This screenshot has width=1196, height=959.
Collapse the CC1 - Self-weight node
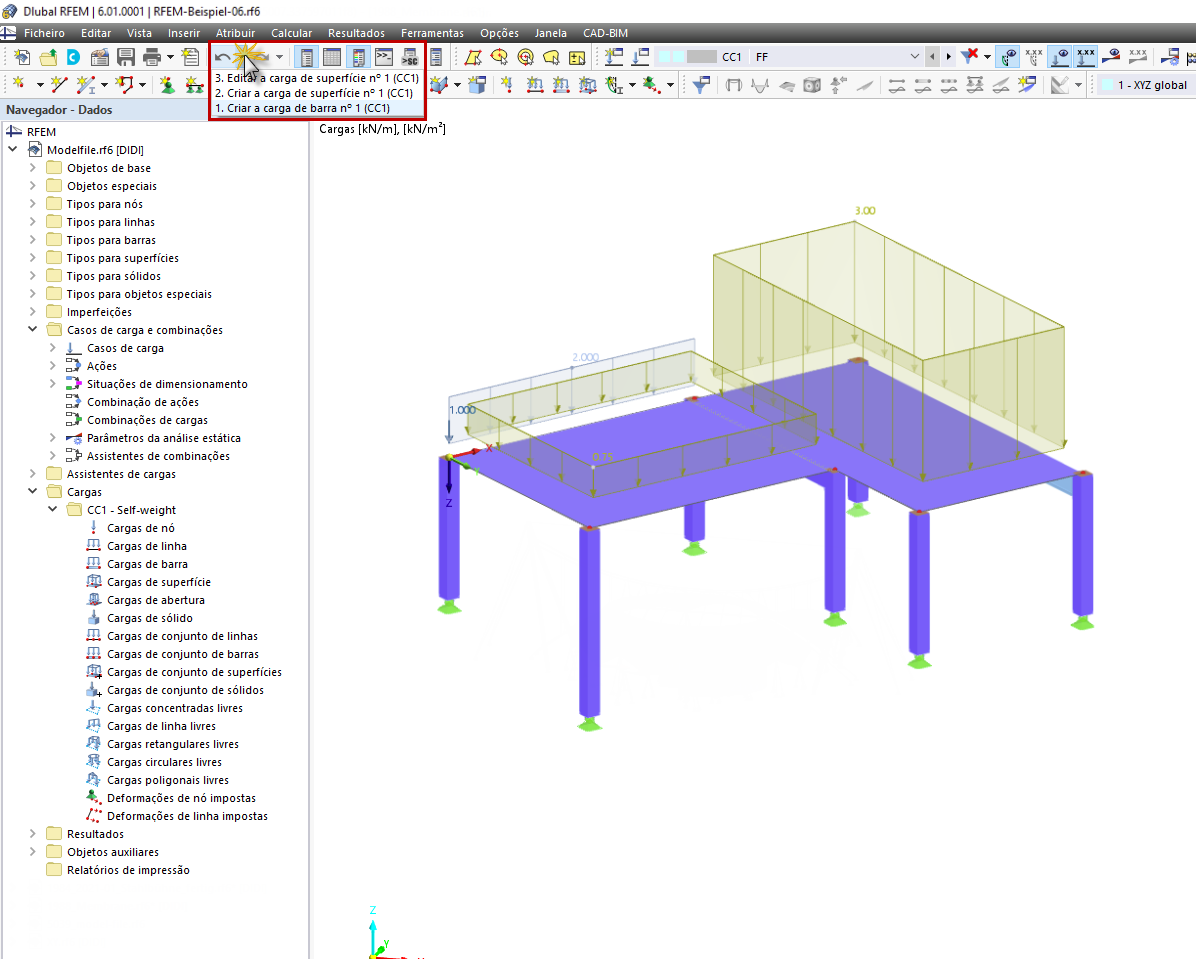pos(53,509)
